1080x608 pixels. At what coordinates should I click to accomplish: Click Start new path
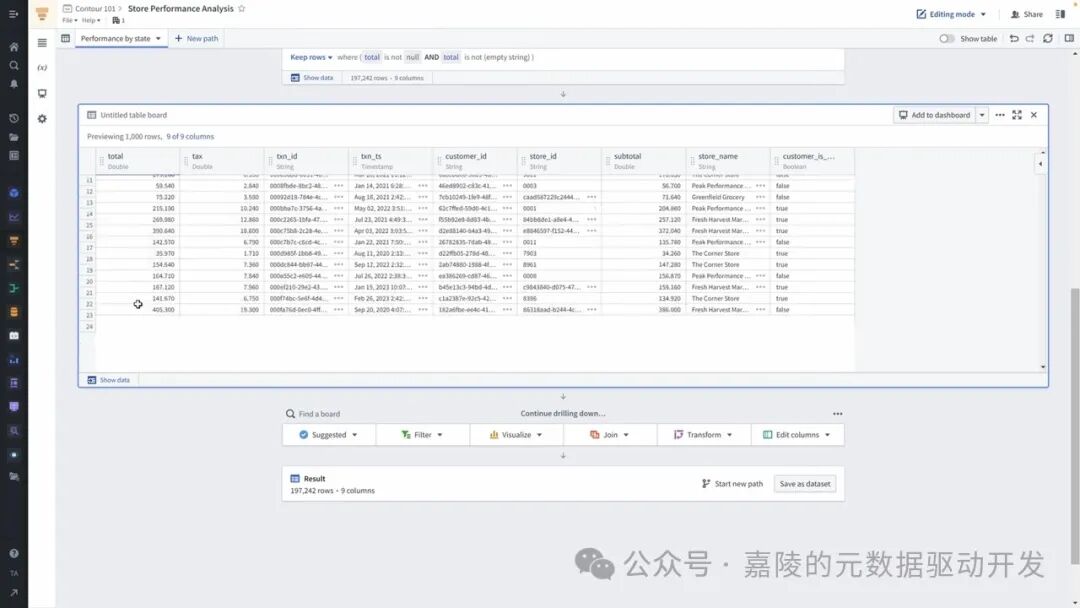[x=732, y=484]
